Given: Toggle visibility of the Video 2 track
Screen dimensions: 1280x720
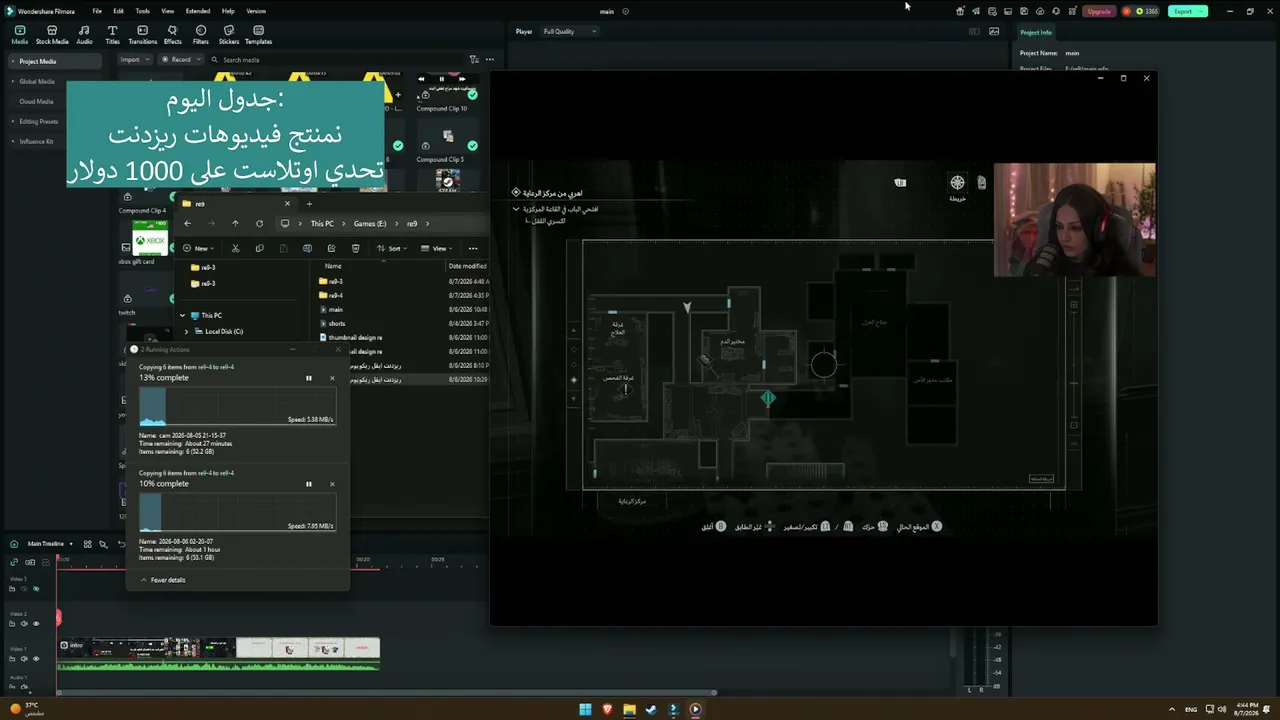Looking at the screenshot, I should tap(36, 624).
